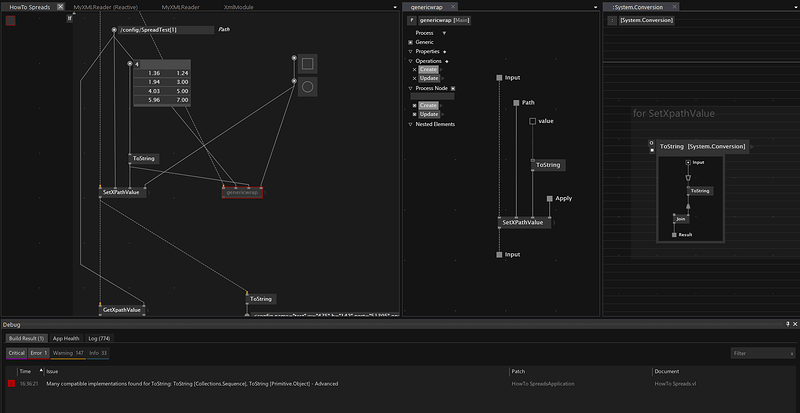Collapse the Process Node section
Image resolution: width=800 pixels, height=413 pixels.
410,88
